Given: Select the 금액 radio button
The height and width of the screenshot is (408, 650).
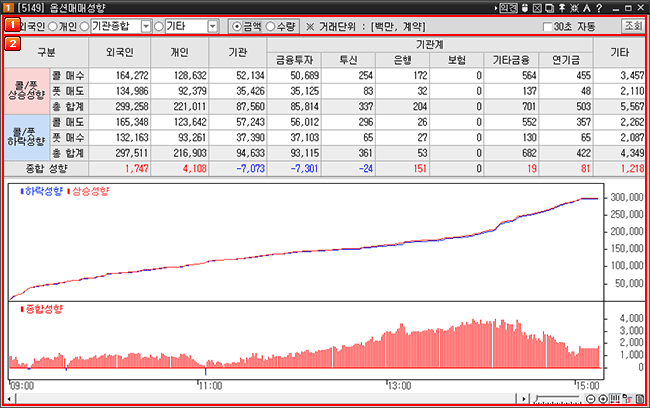Looking at the screenshot, I should click(x=235, y=26).
